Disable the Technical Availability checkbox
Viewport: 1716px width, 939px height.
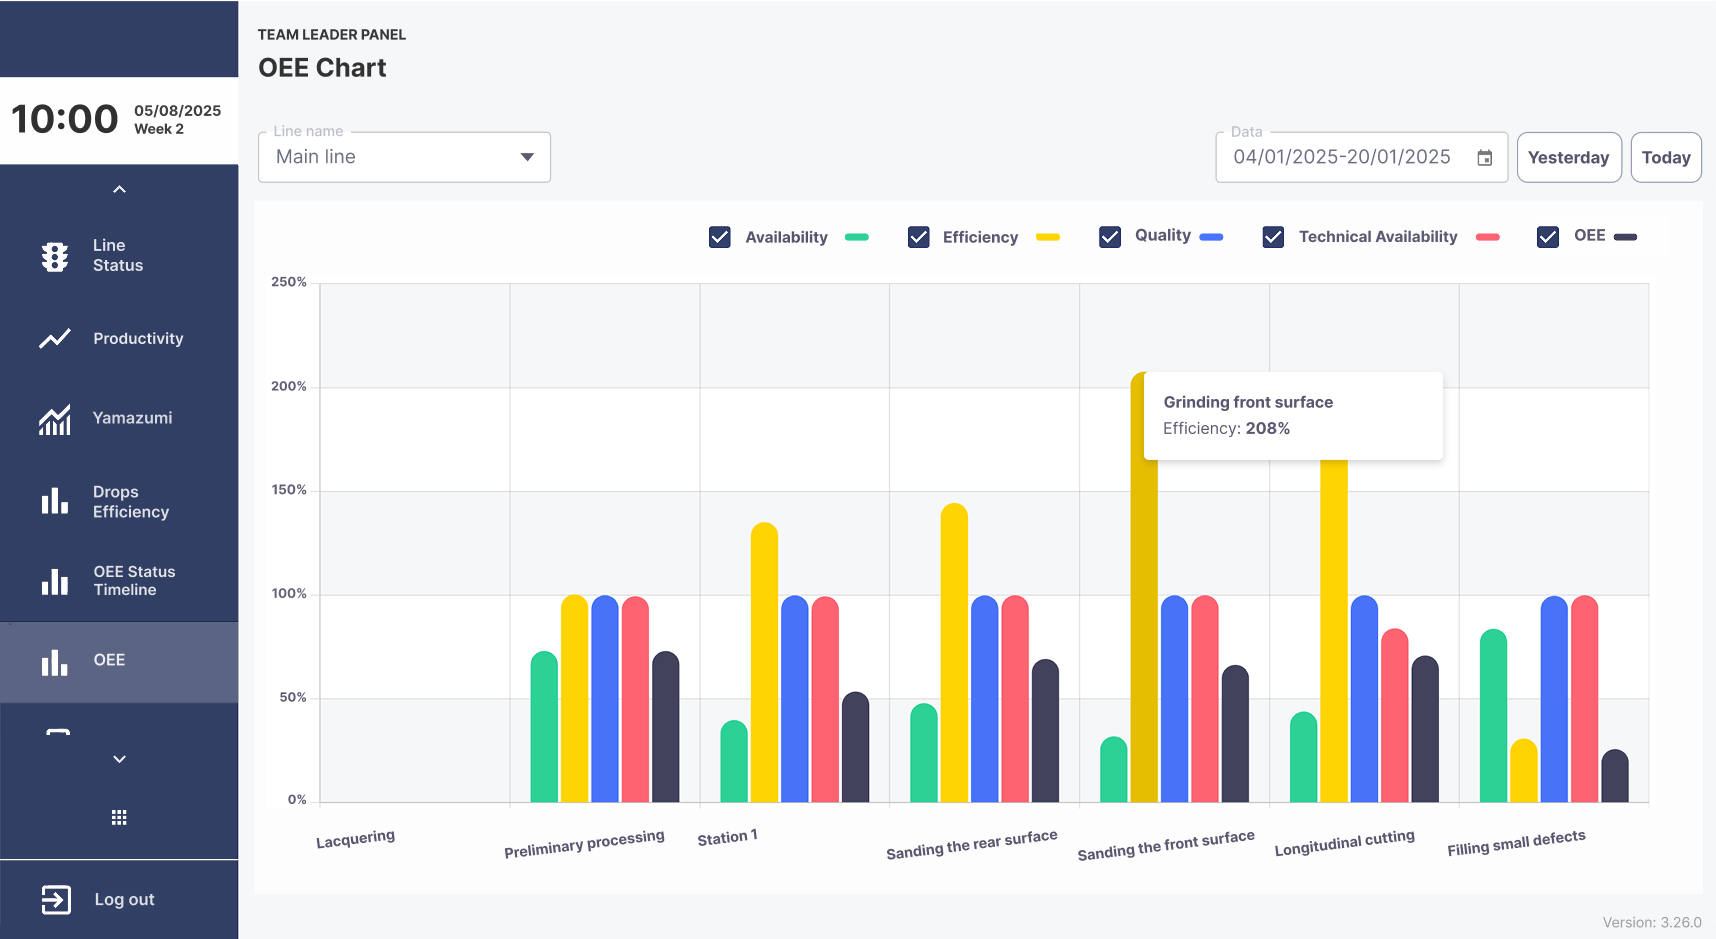pyautogui.click(x=1273, y=237)
